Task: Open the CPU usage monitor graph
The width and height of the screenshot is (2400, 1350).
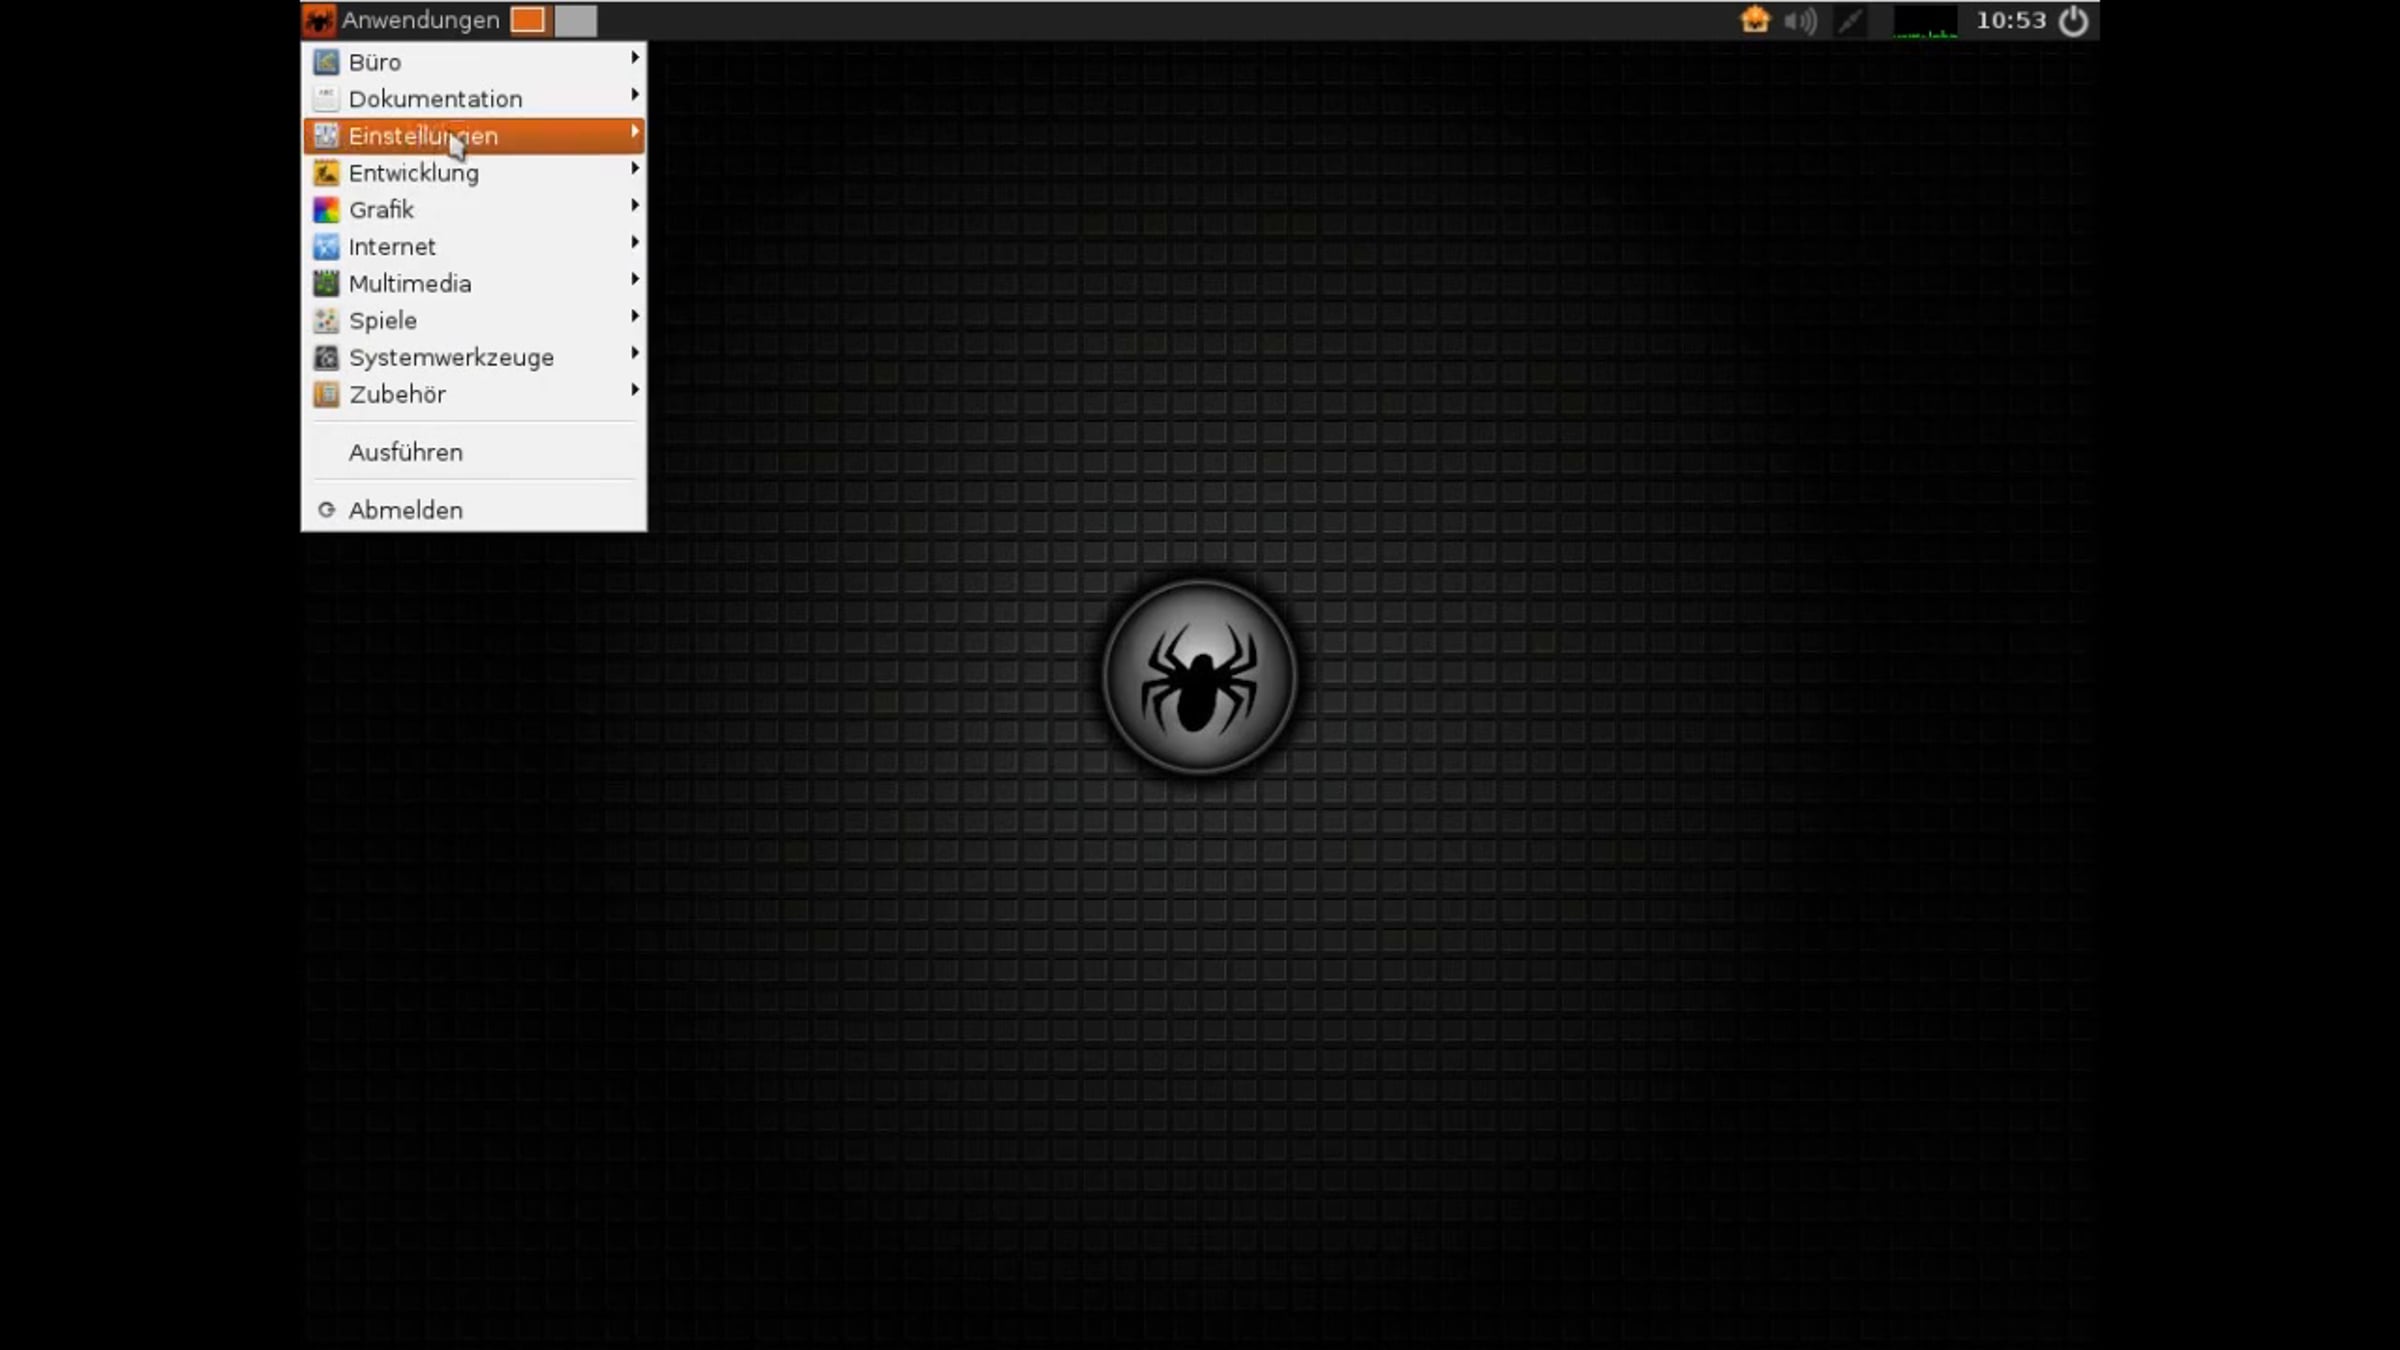Action: [1925, 21]
